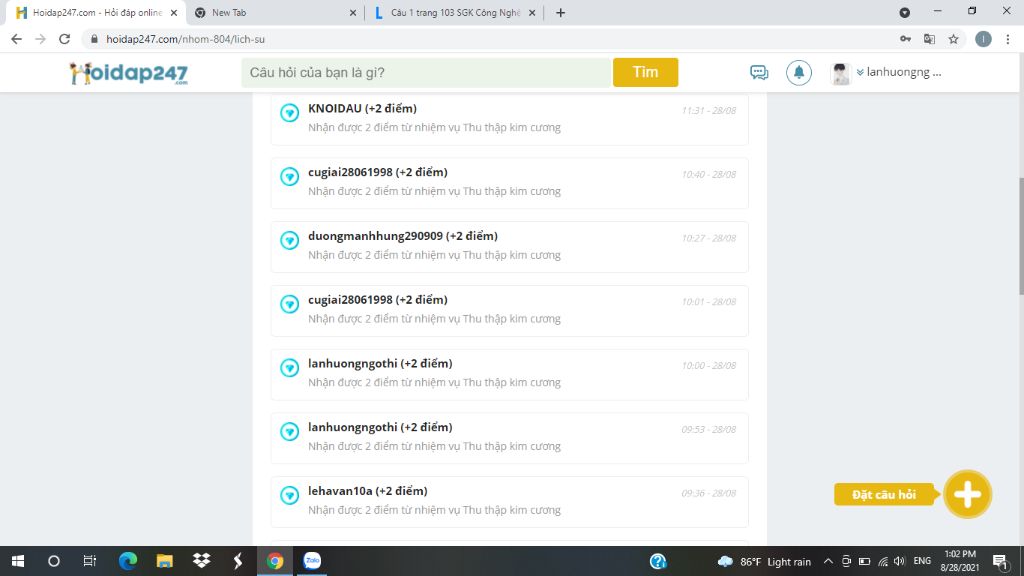Click the diamond icon beside duongmanhhung290909
This screenshot has height=576, width=1024.
(x=289, y=240)
